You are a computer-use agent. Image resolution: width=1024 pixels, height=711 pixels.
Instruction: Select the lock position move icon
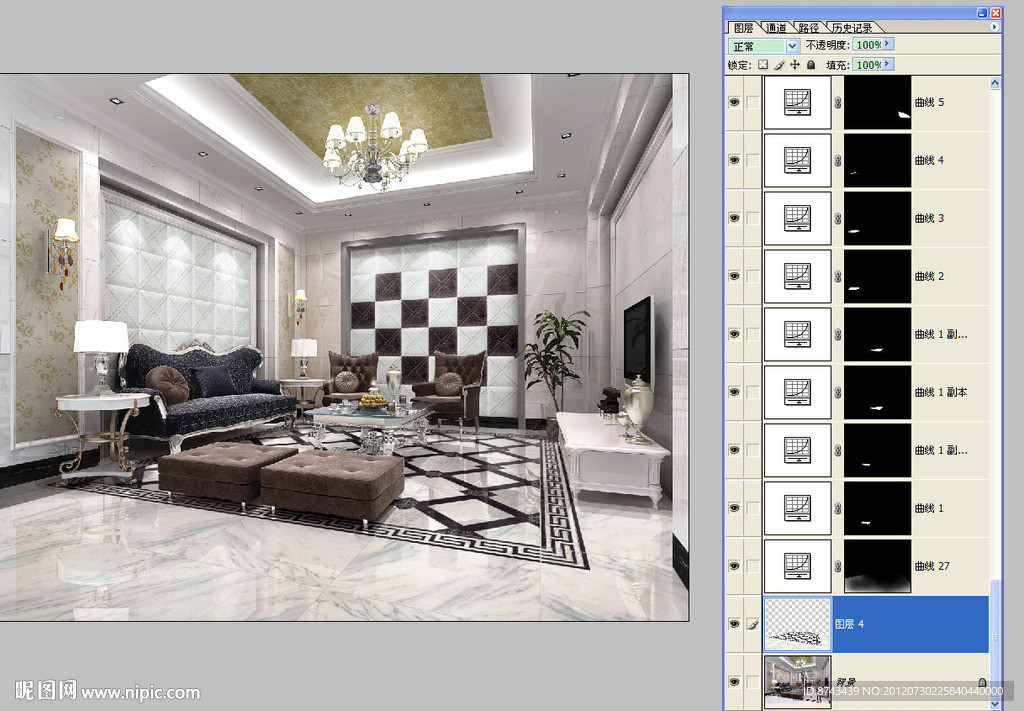795,64
